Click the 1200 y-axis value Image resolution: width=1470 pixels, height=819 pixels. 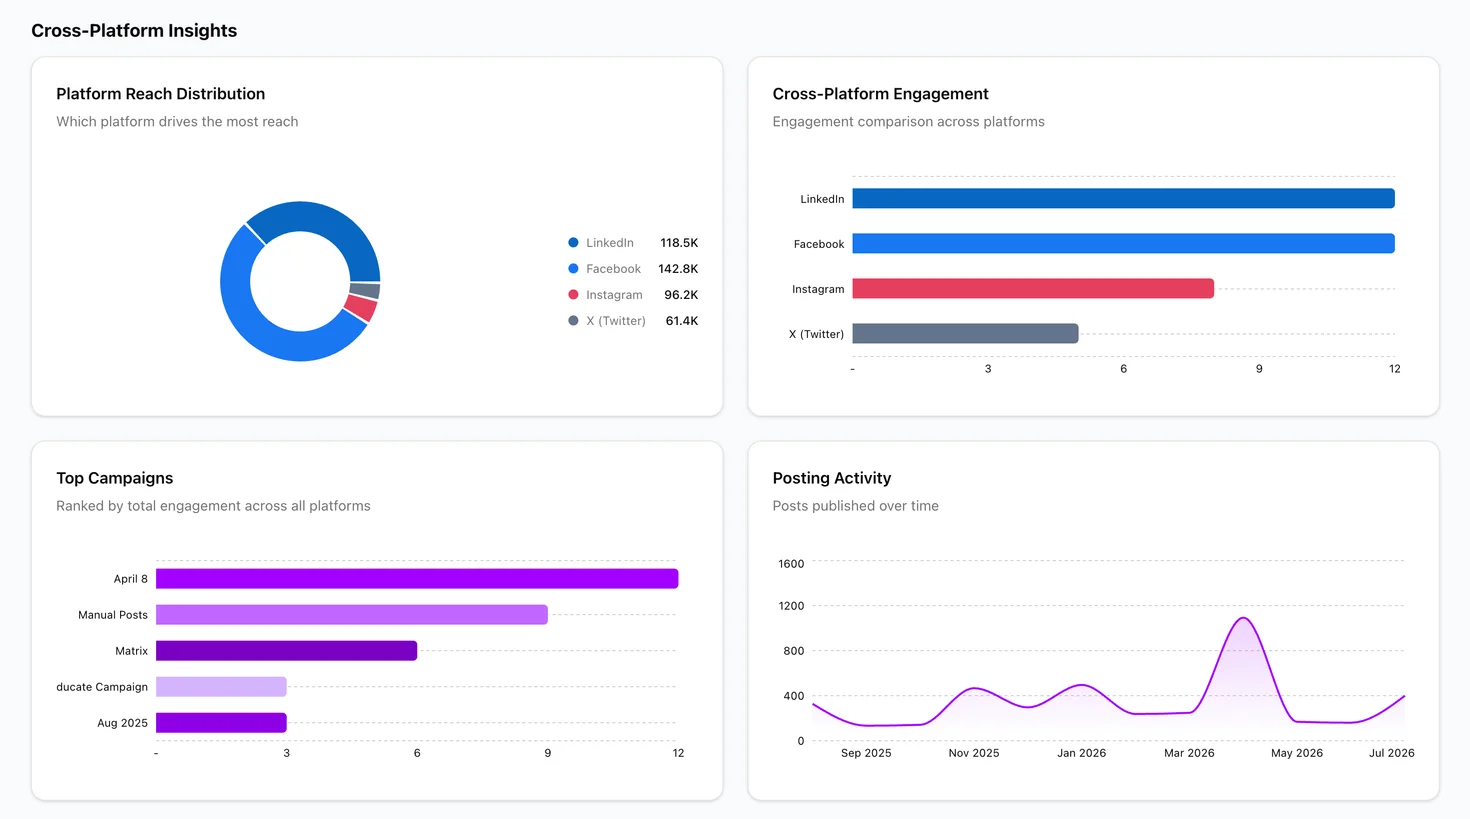[791, 606]
